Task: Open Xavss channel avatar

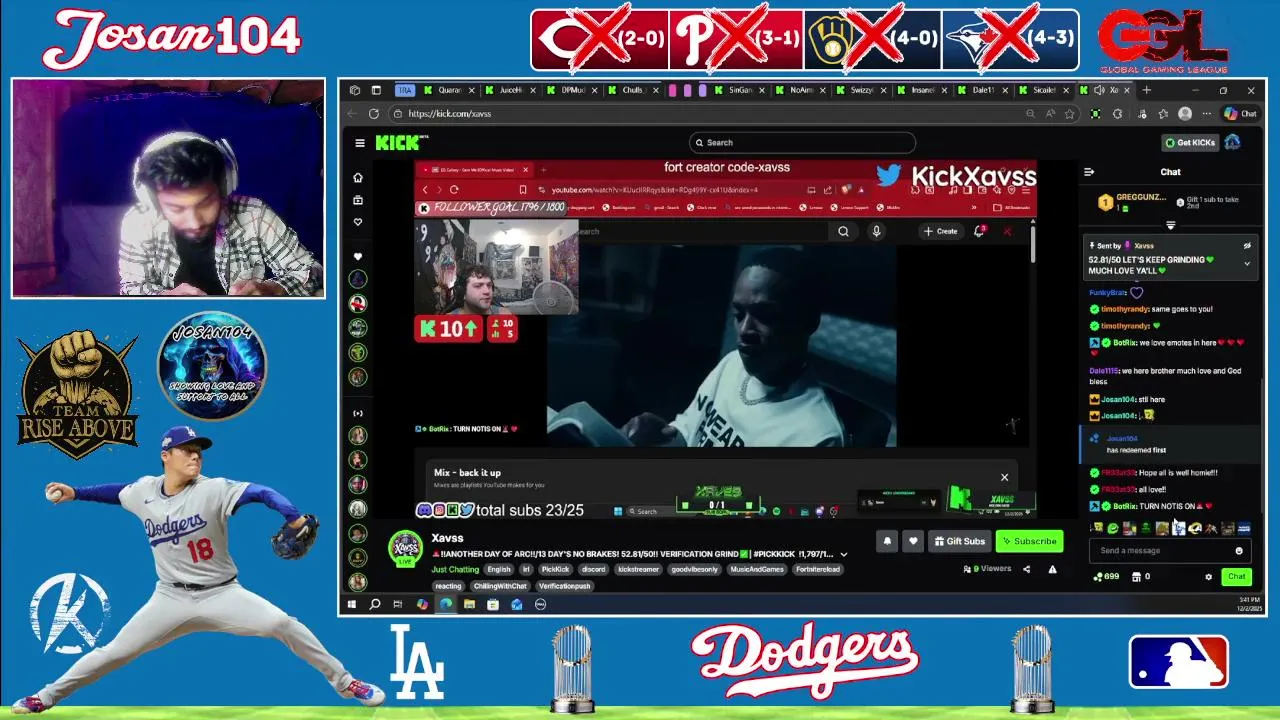Action: click(x=405, y=548)
